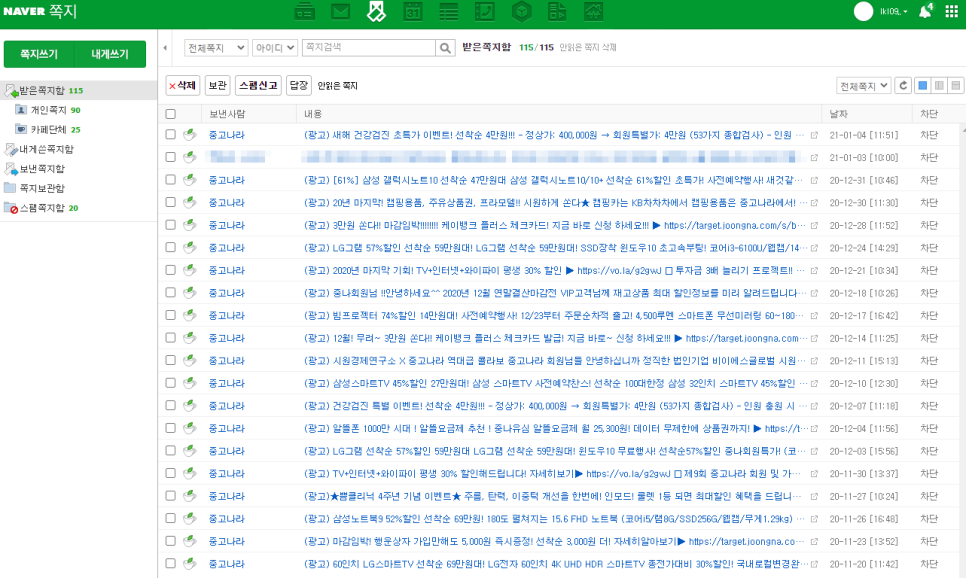966x578 pixels.
Task: Click the 보낸사람 column header
Action: point(227,114)
